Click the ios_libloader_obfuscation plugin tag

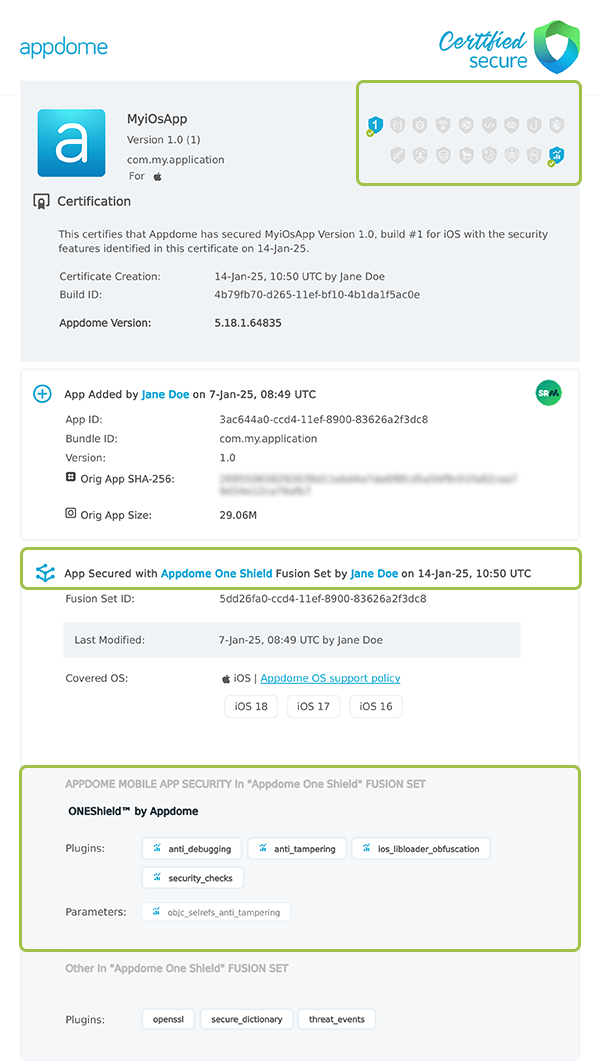[421, 849]
